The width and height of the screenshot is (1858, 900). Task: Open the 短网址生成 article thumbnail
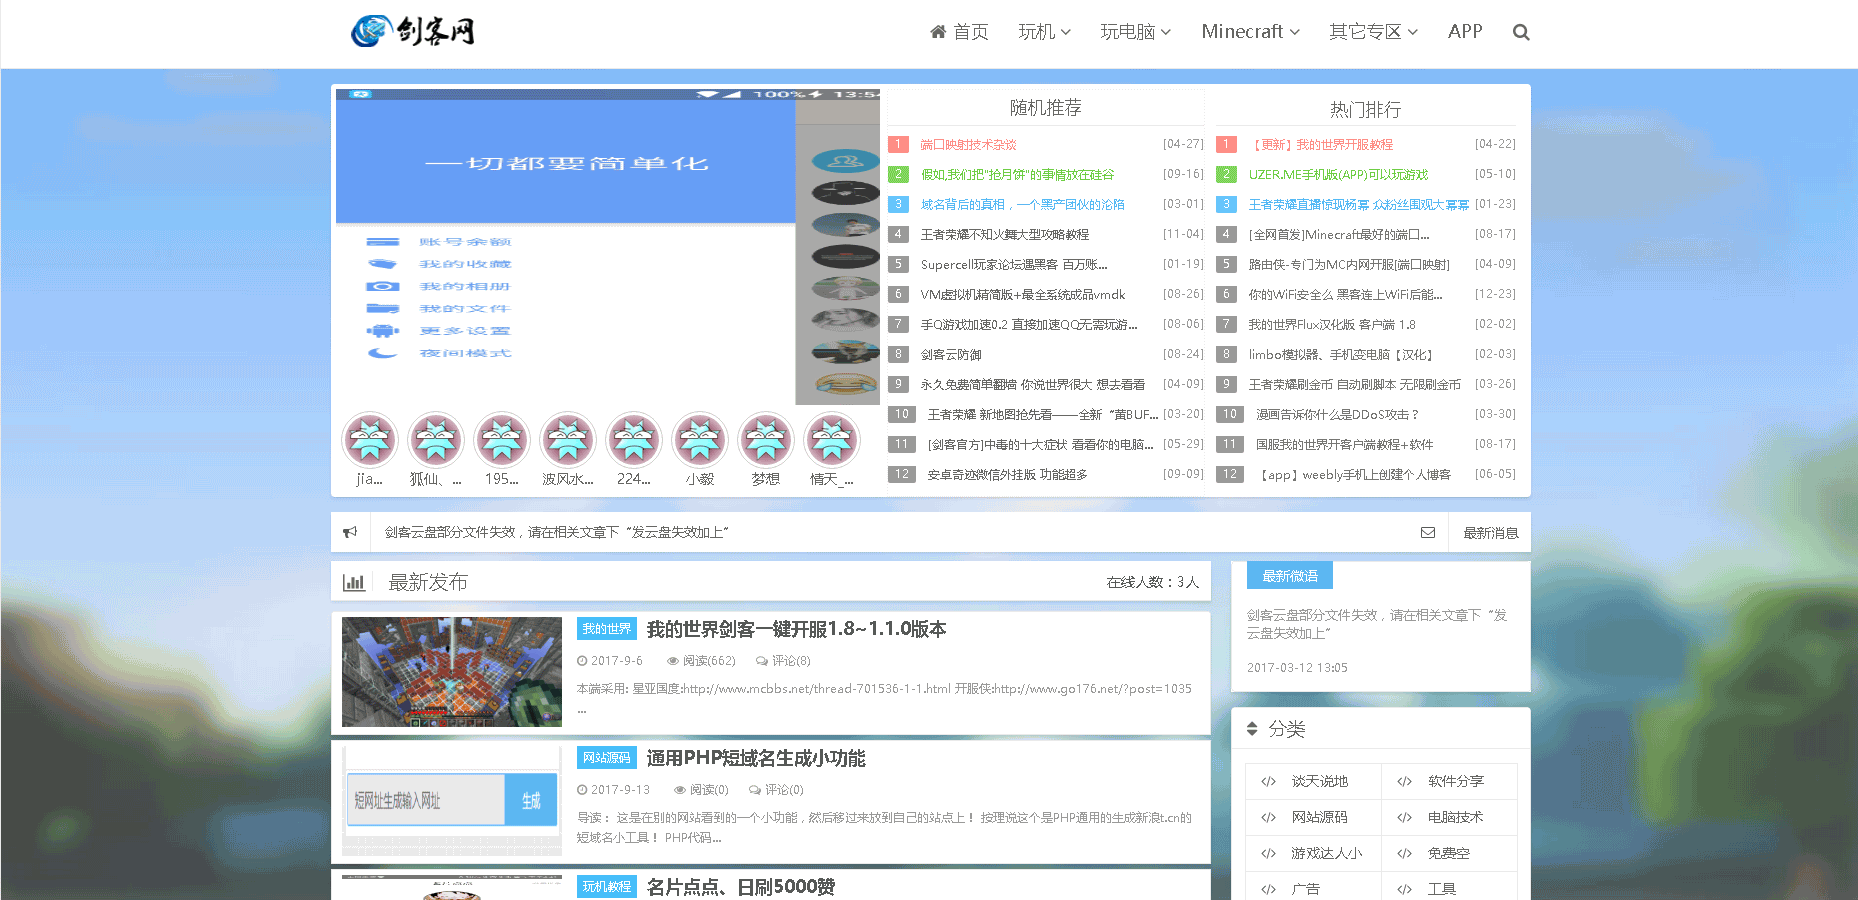[x=452, y=801]
